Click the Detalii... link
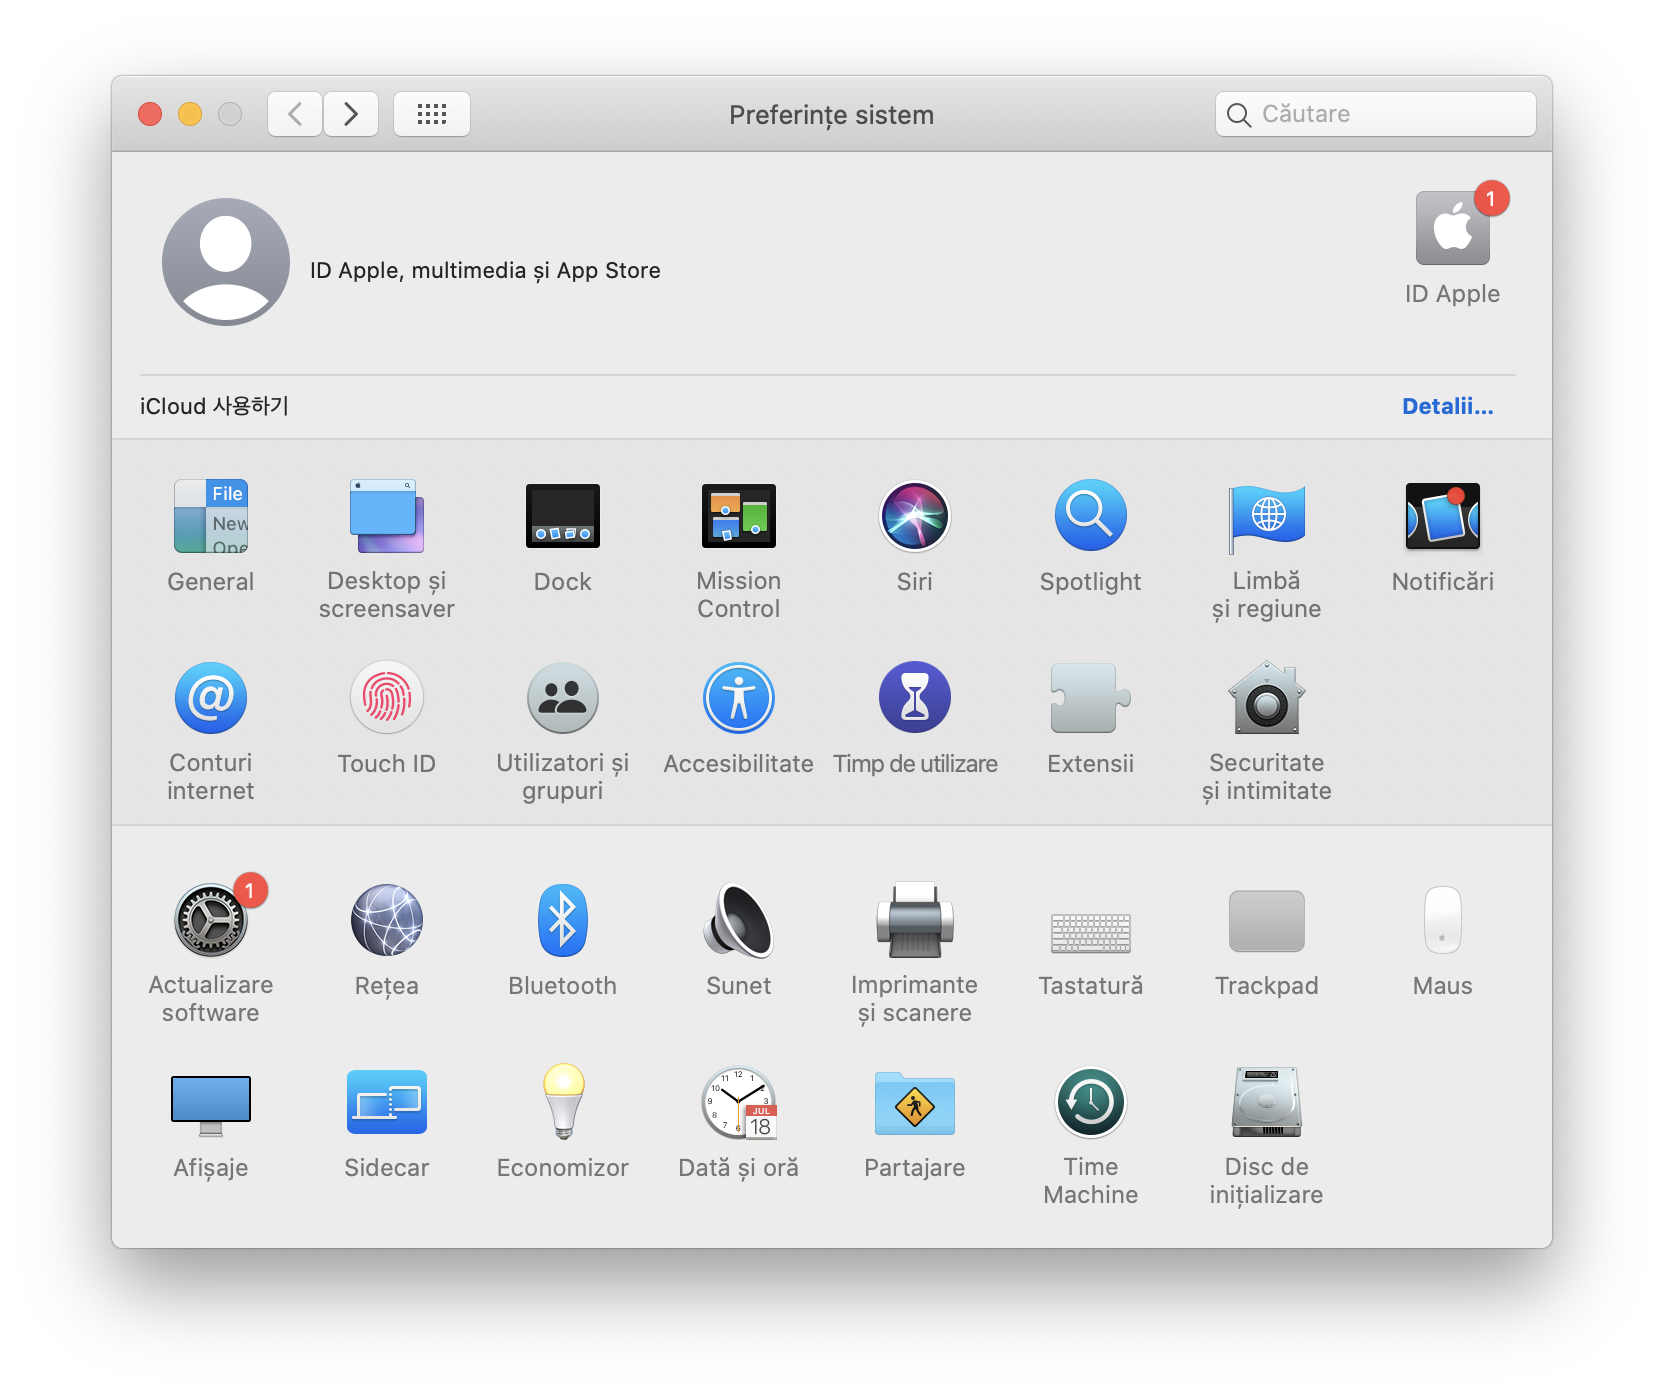This screenshot has width=1664, height=1396. pos(1447,406)
